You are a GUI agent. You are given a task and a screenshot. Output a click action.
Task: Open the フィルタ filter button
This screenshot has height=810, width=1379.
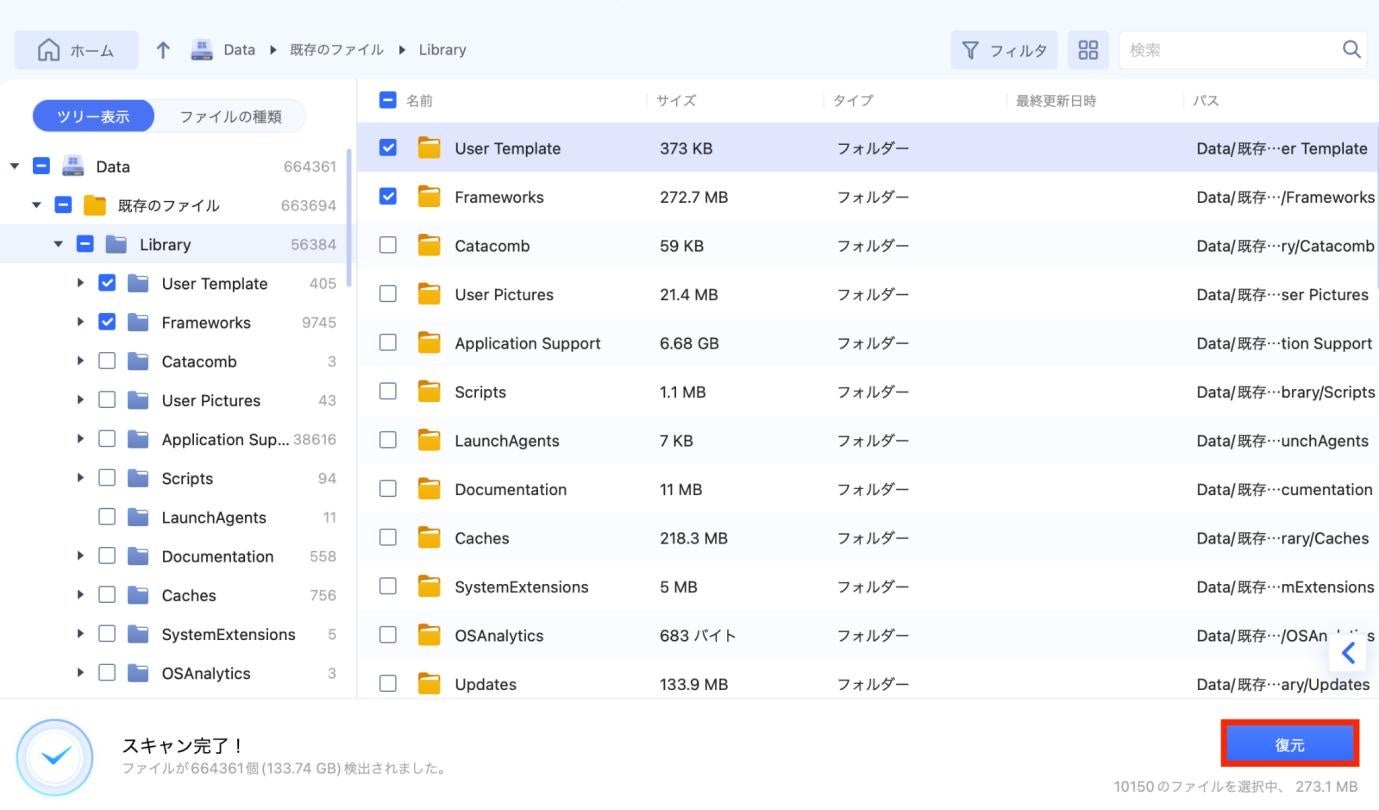pos(1004,50)
